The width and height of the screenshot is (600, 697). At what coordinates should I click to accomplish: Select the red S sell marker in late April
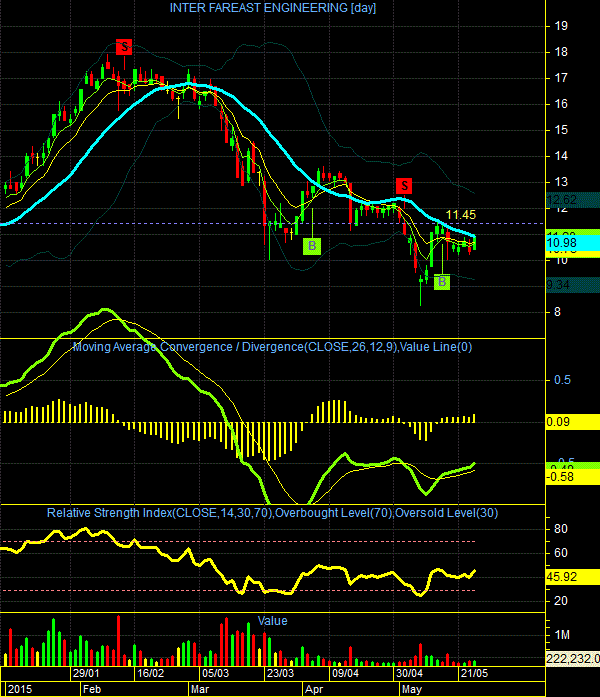pos(404,186)
